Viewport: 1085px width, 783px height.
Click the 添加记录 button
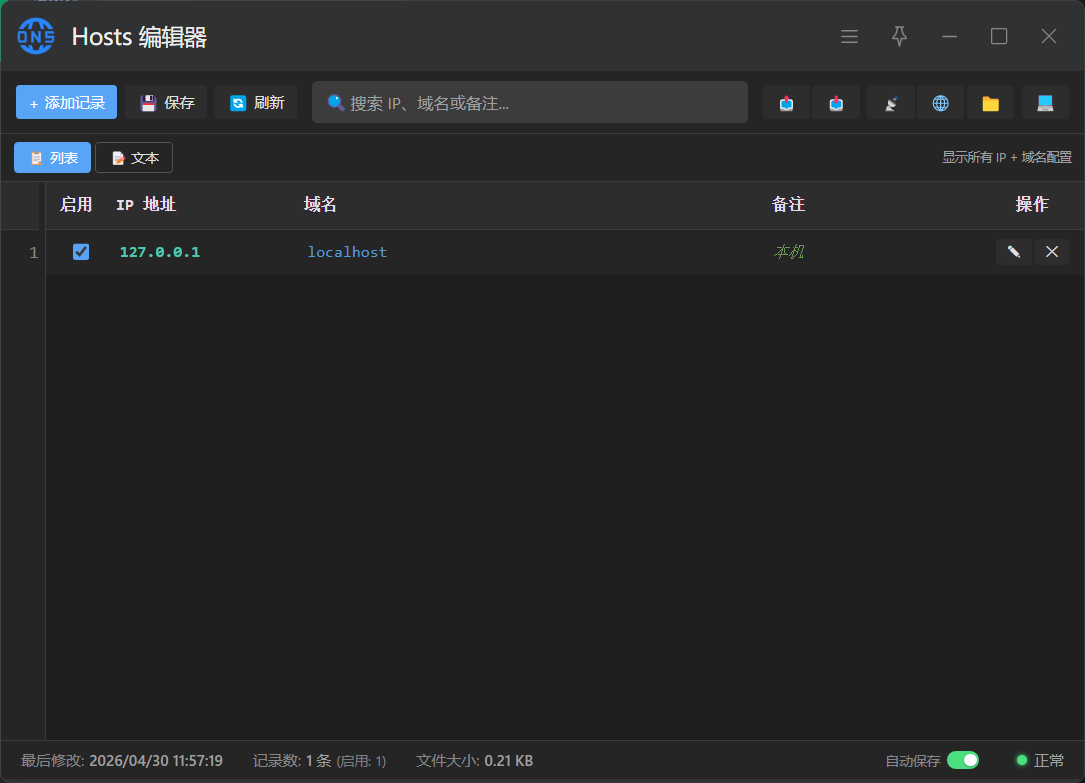click(66, 102)
